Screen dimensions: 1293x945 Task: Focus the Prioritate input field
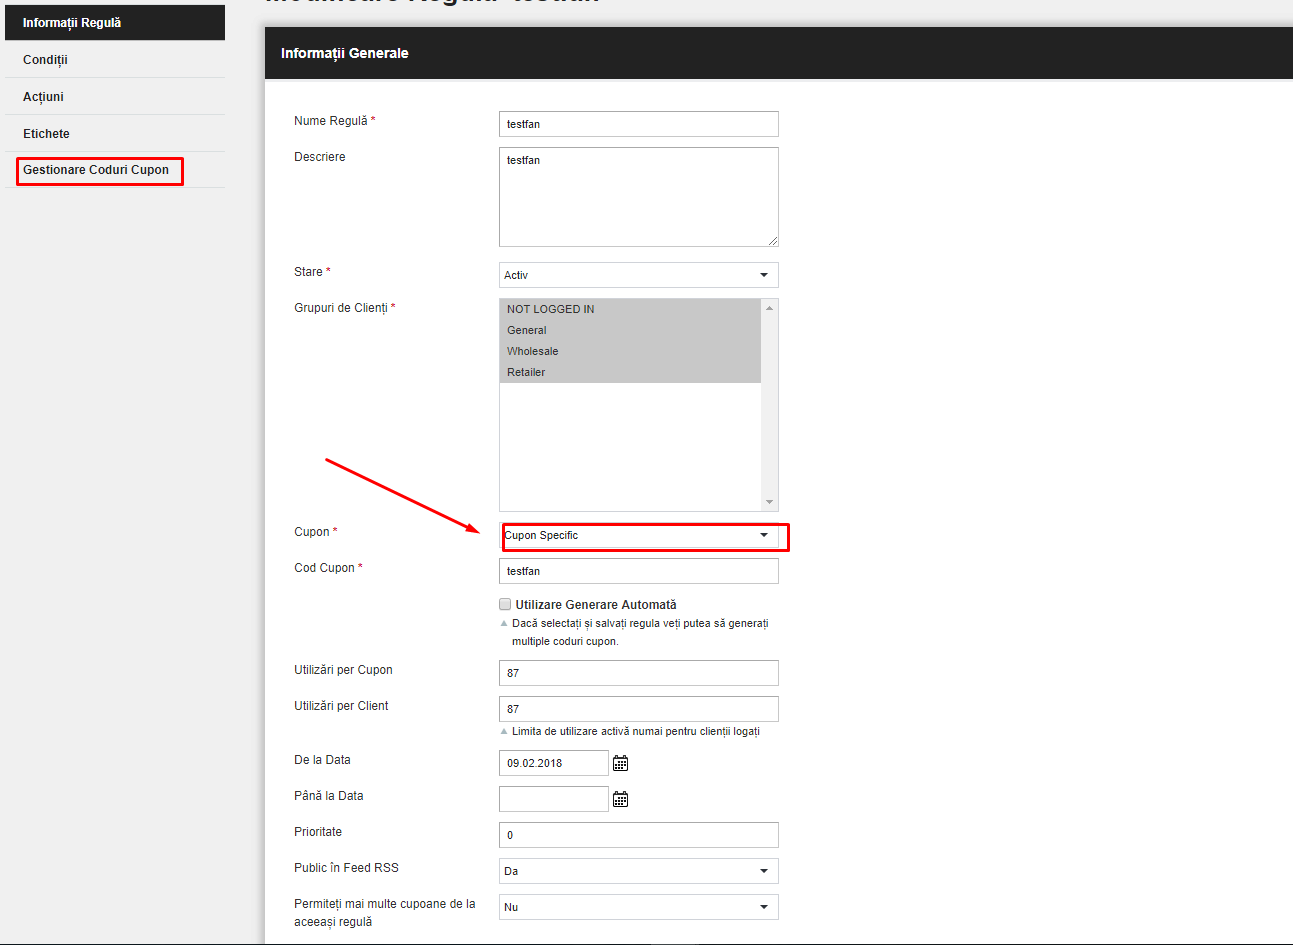click(638, 835)
